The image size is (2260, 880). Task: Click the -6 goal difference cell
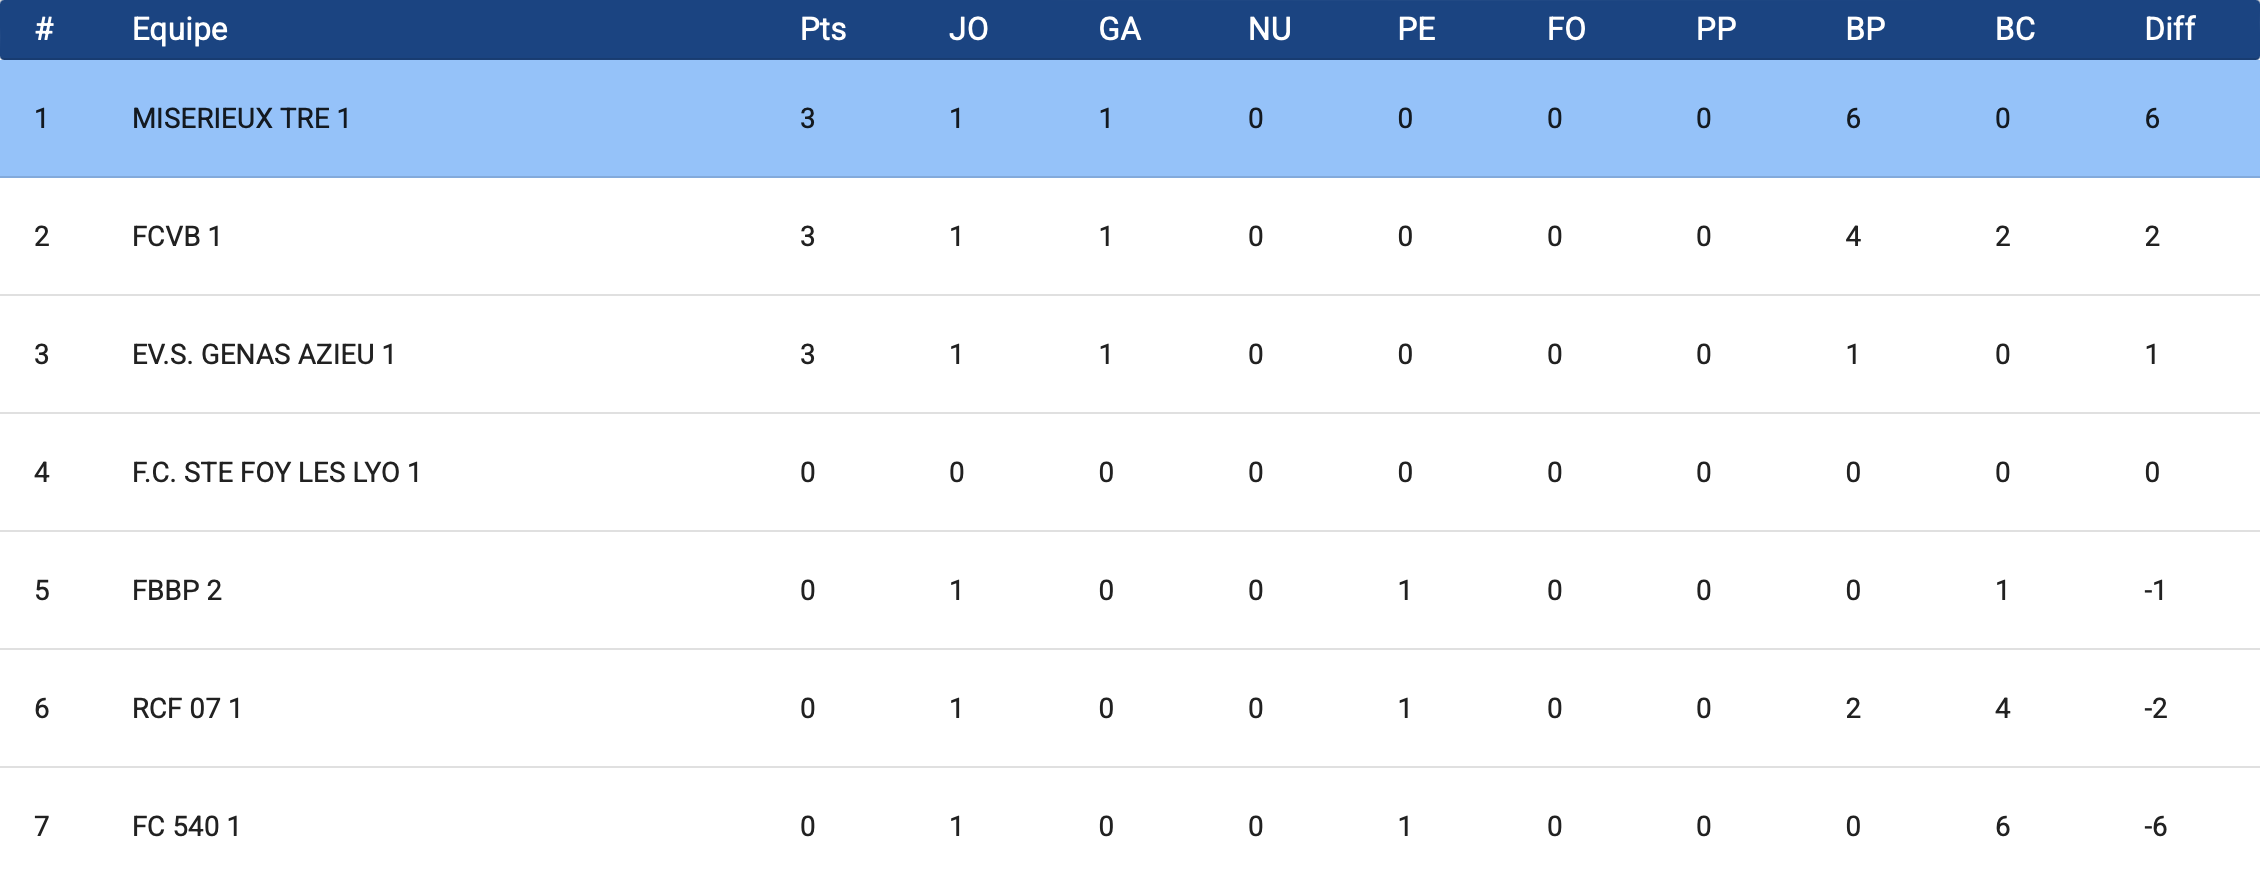[x=2155, y=827]
